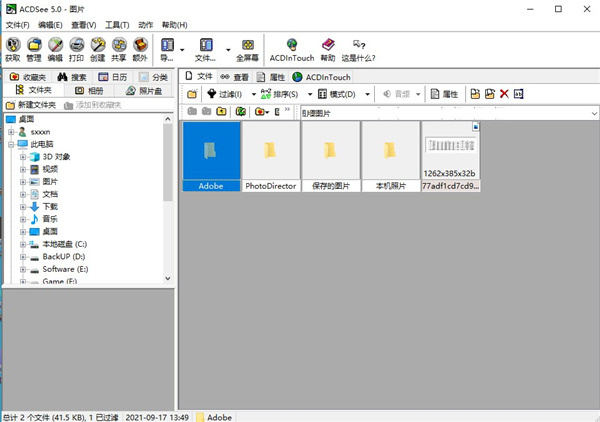Select 下载 in the folder tree
600x422 pixels.
click(50, 206)
